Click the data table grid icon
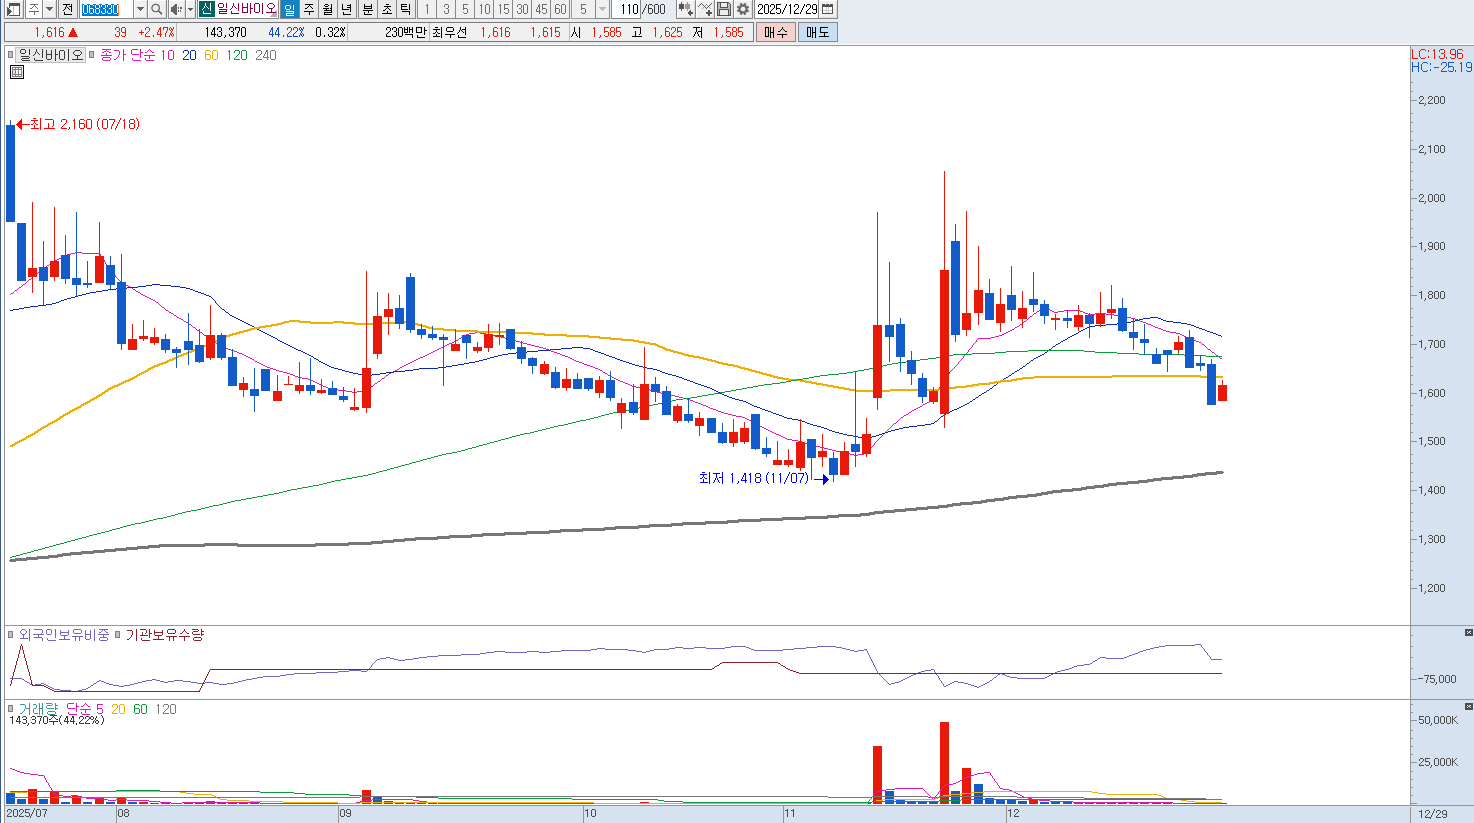This screenshot has width=1474, height=823. coord(17,72)
